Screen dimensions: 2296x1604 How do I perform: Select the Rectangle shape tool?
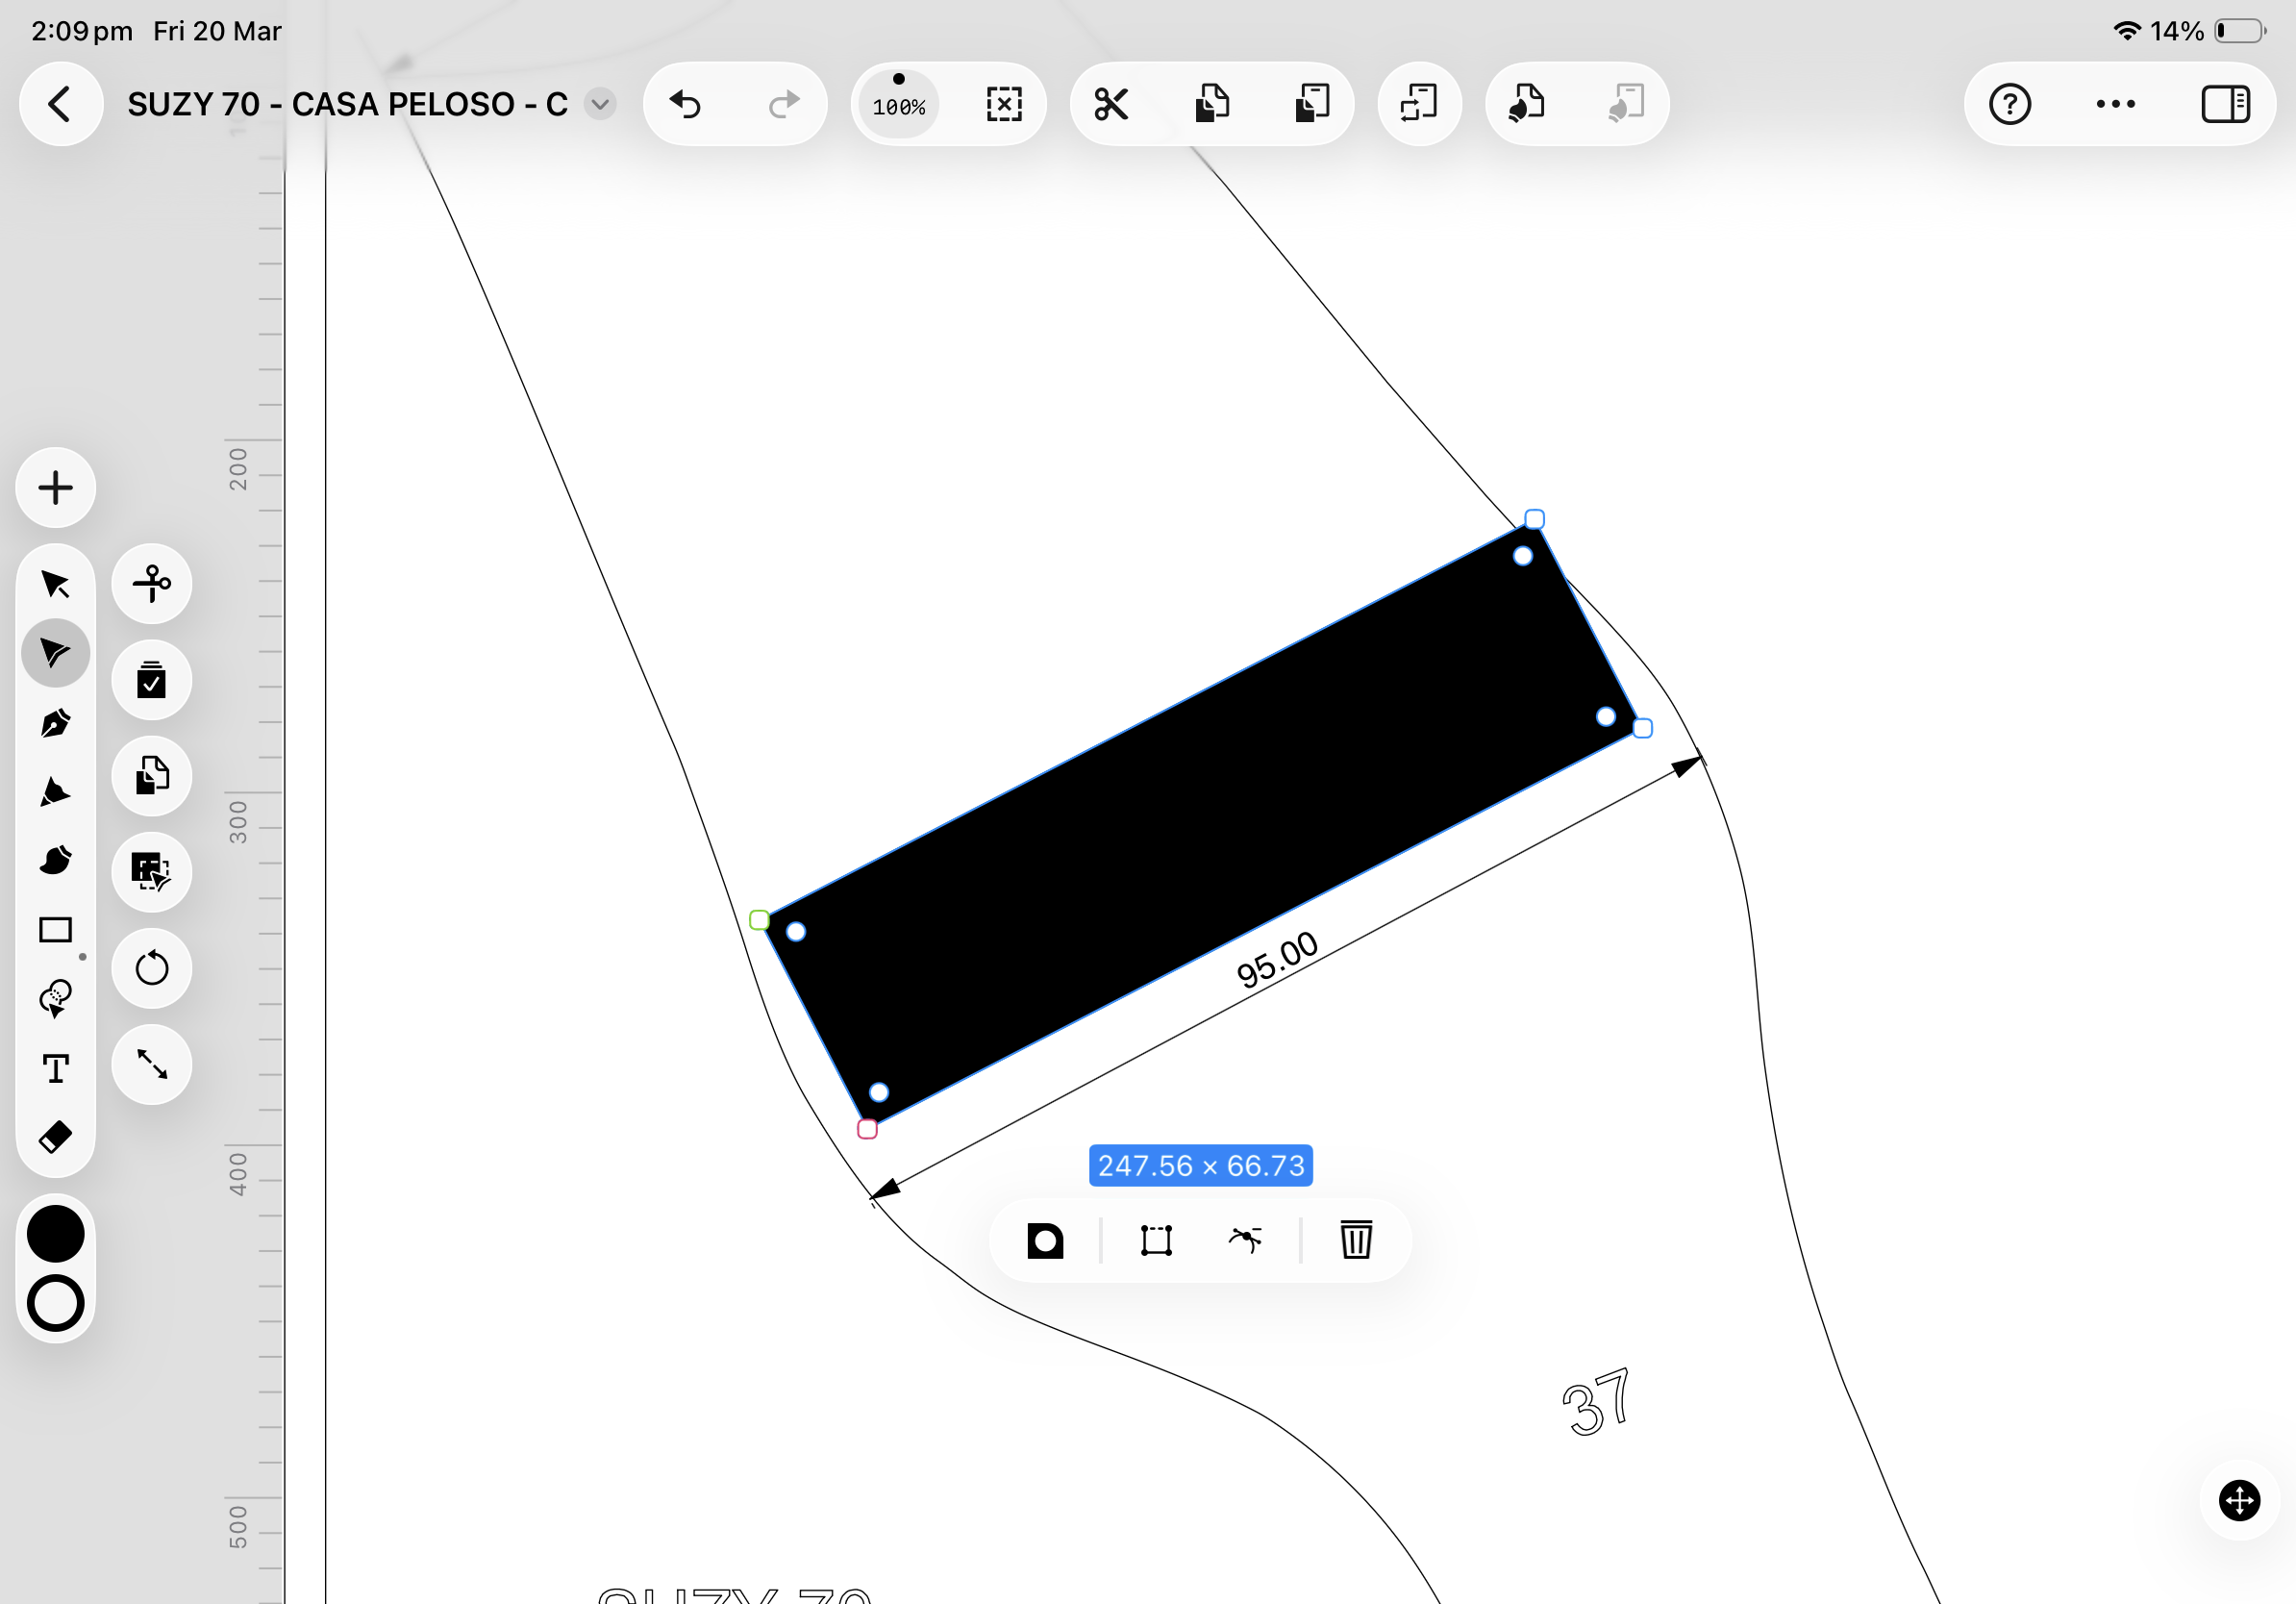point(55,930)
